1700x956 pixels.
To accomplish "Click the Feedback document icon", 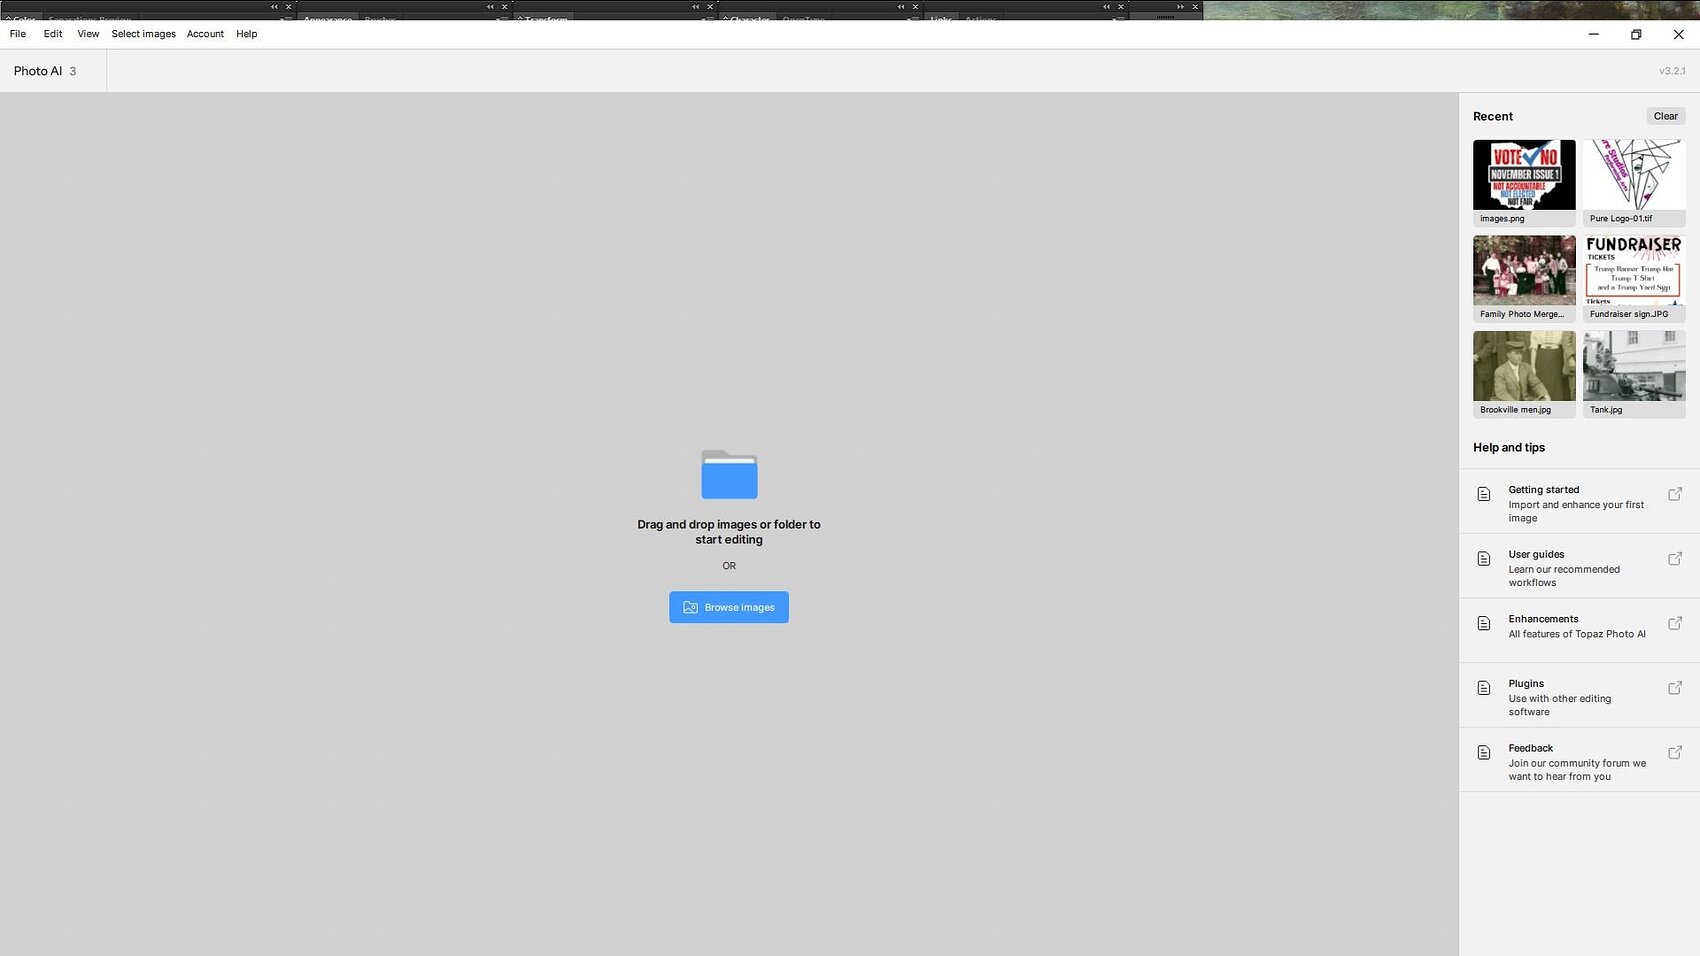I will tap(1484, 752).
